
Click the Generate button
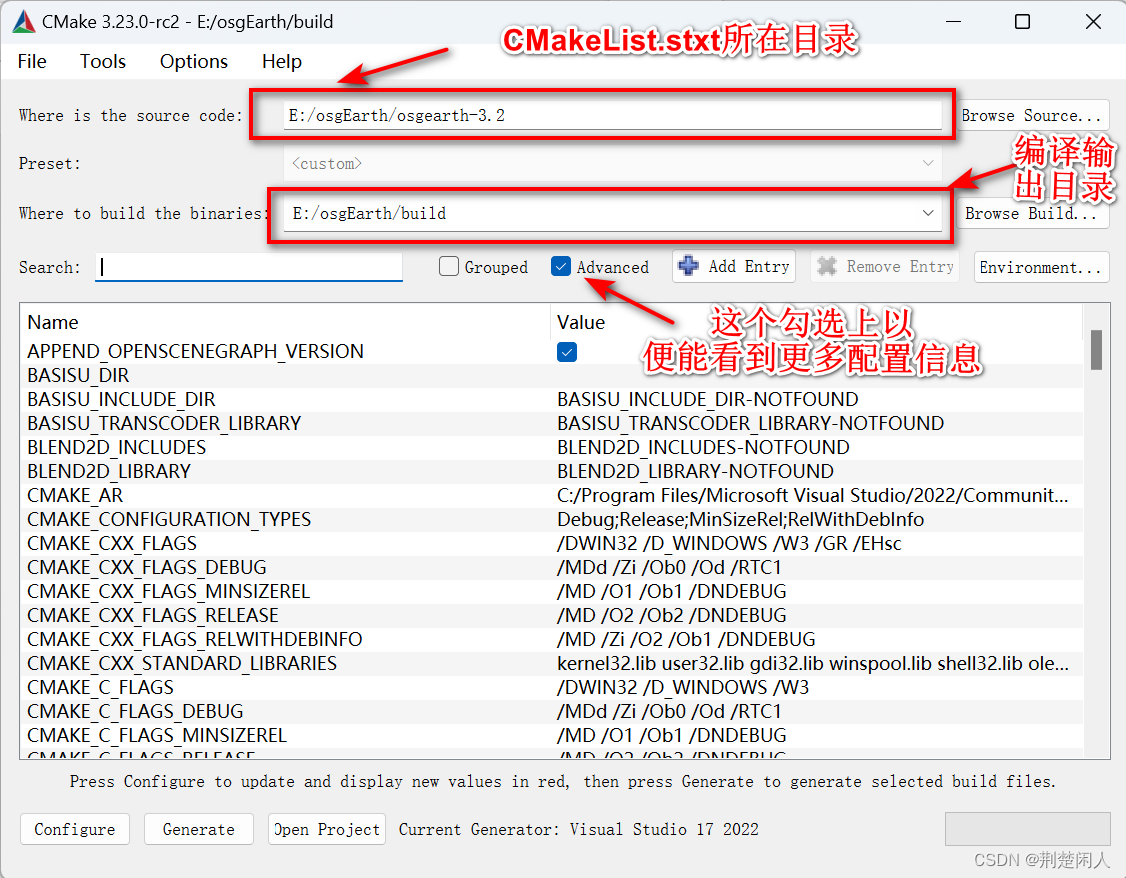pos(199,829)
